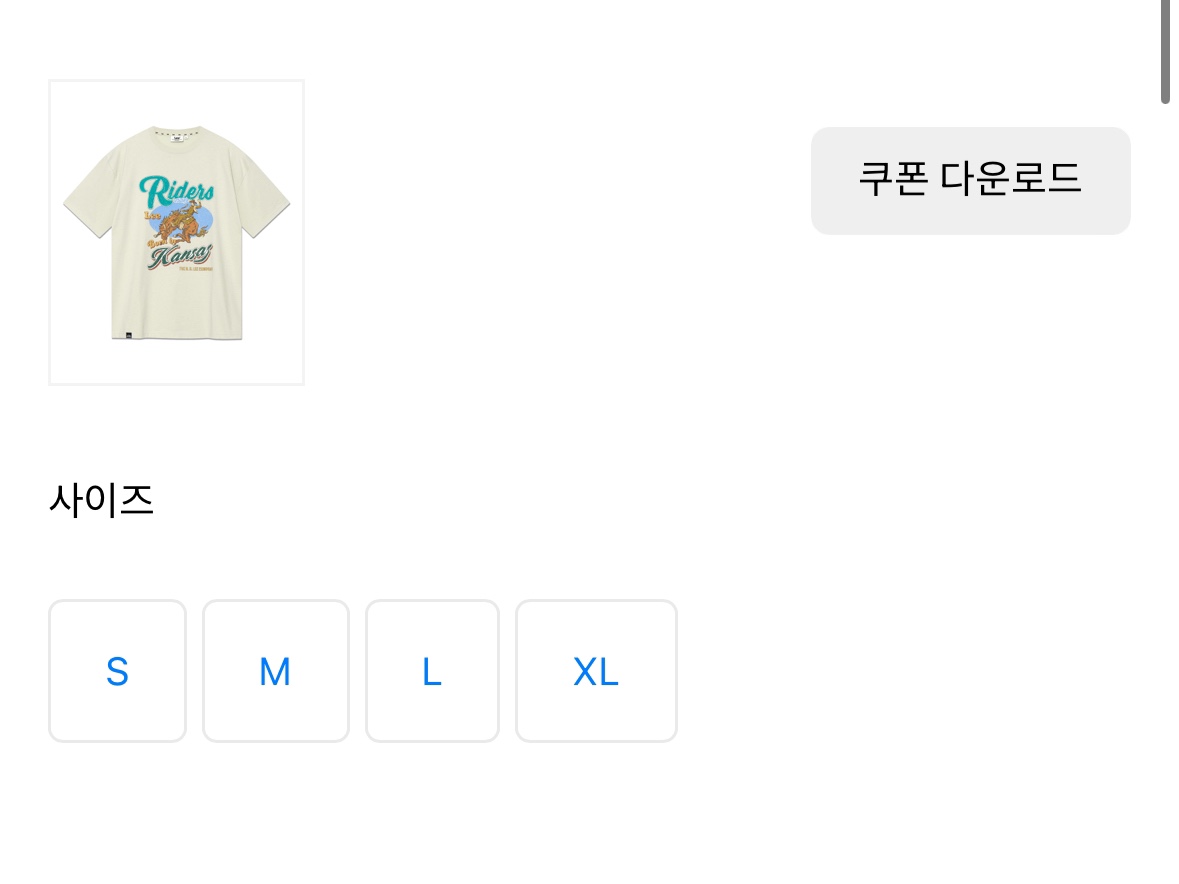Viewport: 1179px width, 884px height.
Task: Choose the M size option
Action: (275, 671)
